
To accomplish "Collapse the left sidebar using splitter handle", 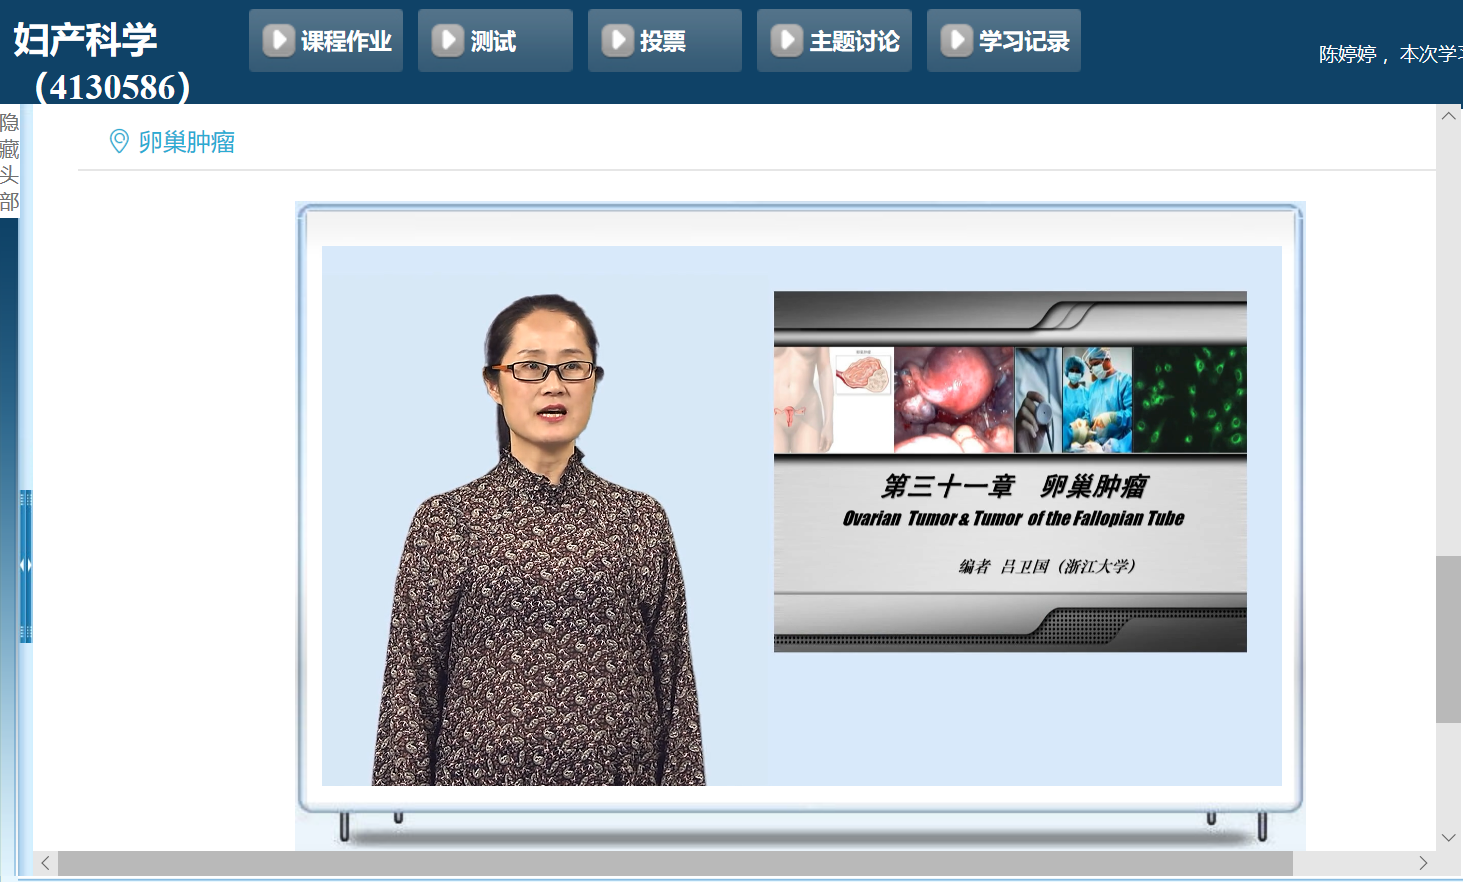I will tap(26, 565).
